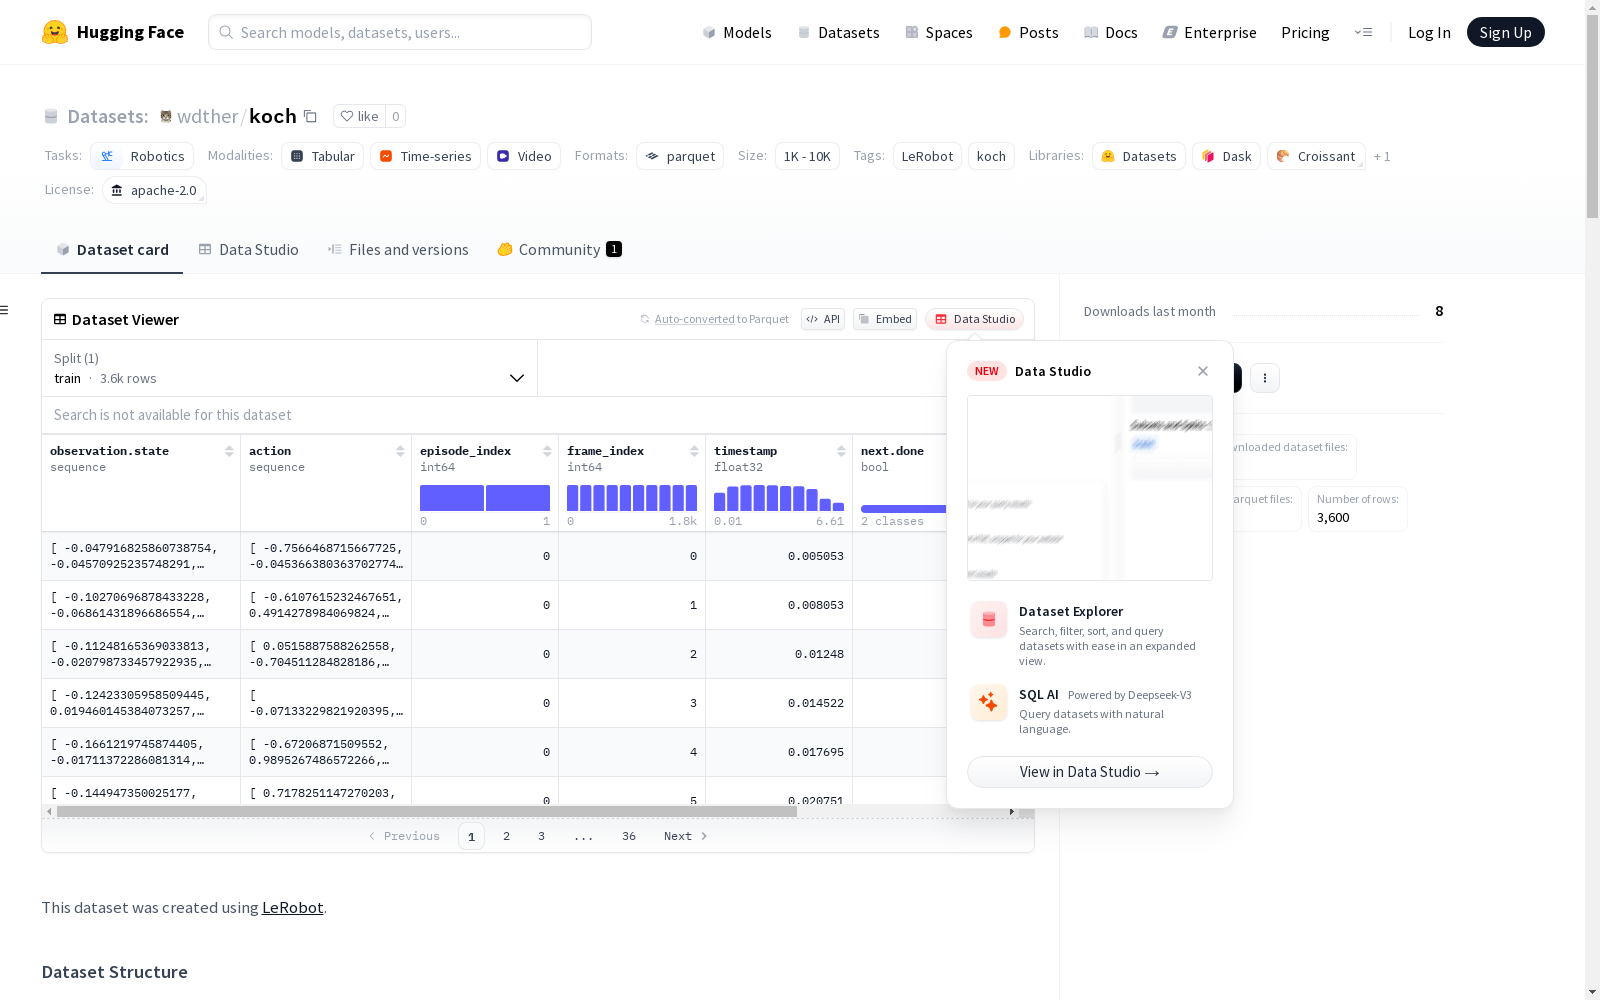Click the episode_index histogram bar
Screen dimensions: 1600x1000
(x=485, y=498)
